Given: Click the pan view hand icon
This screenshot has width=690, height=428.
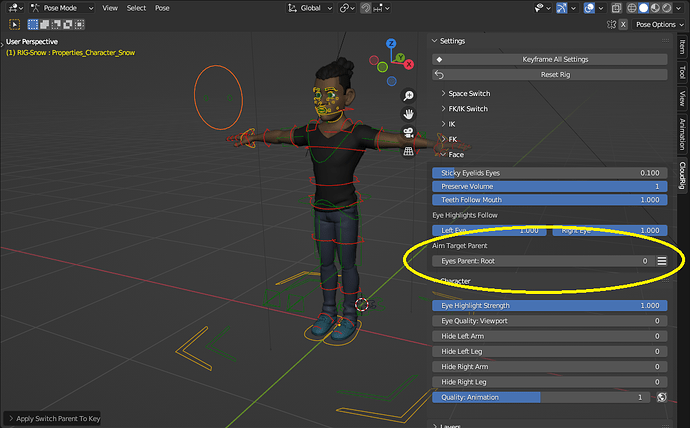Looking at the screenshot, I should [x=408, y=114].
